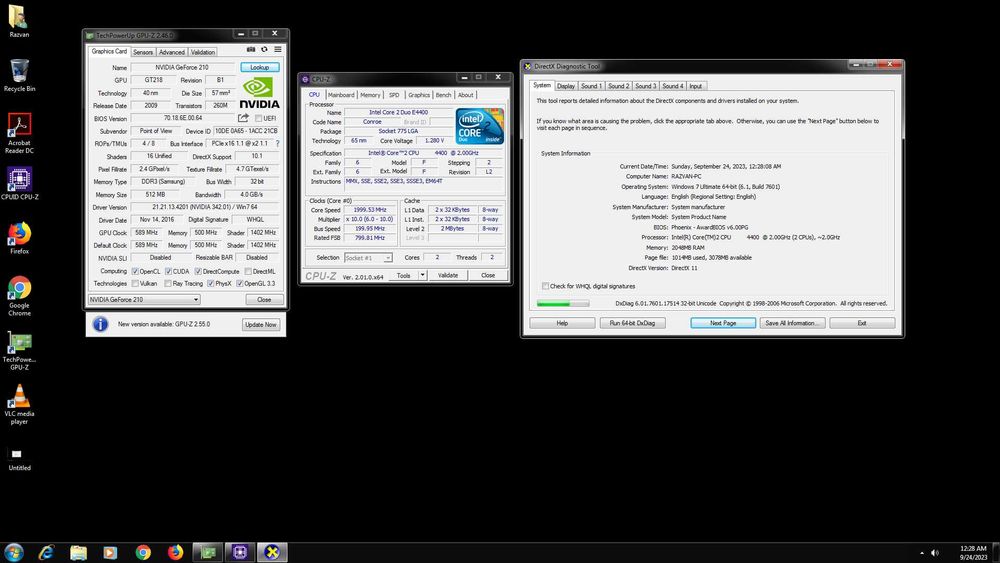Click the Intel Core 2 Duo logo in CPU-Z

(x=479, y=126)
